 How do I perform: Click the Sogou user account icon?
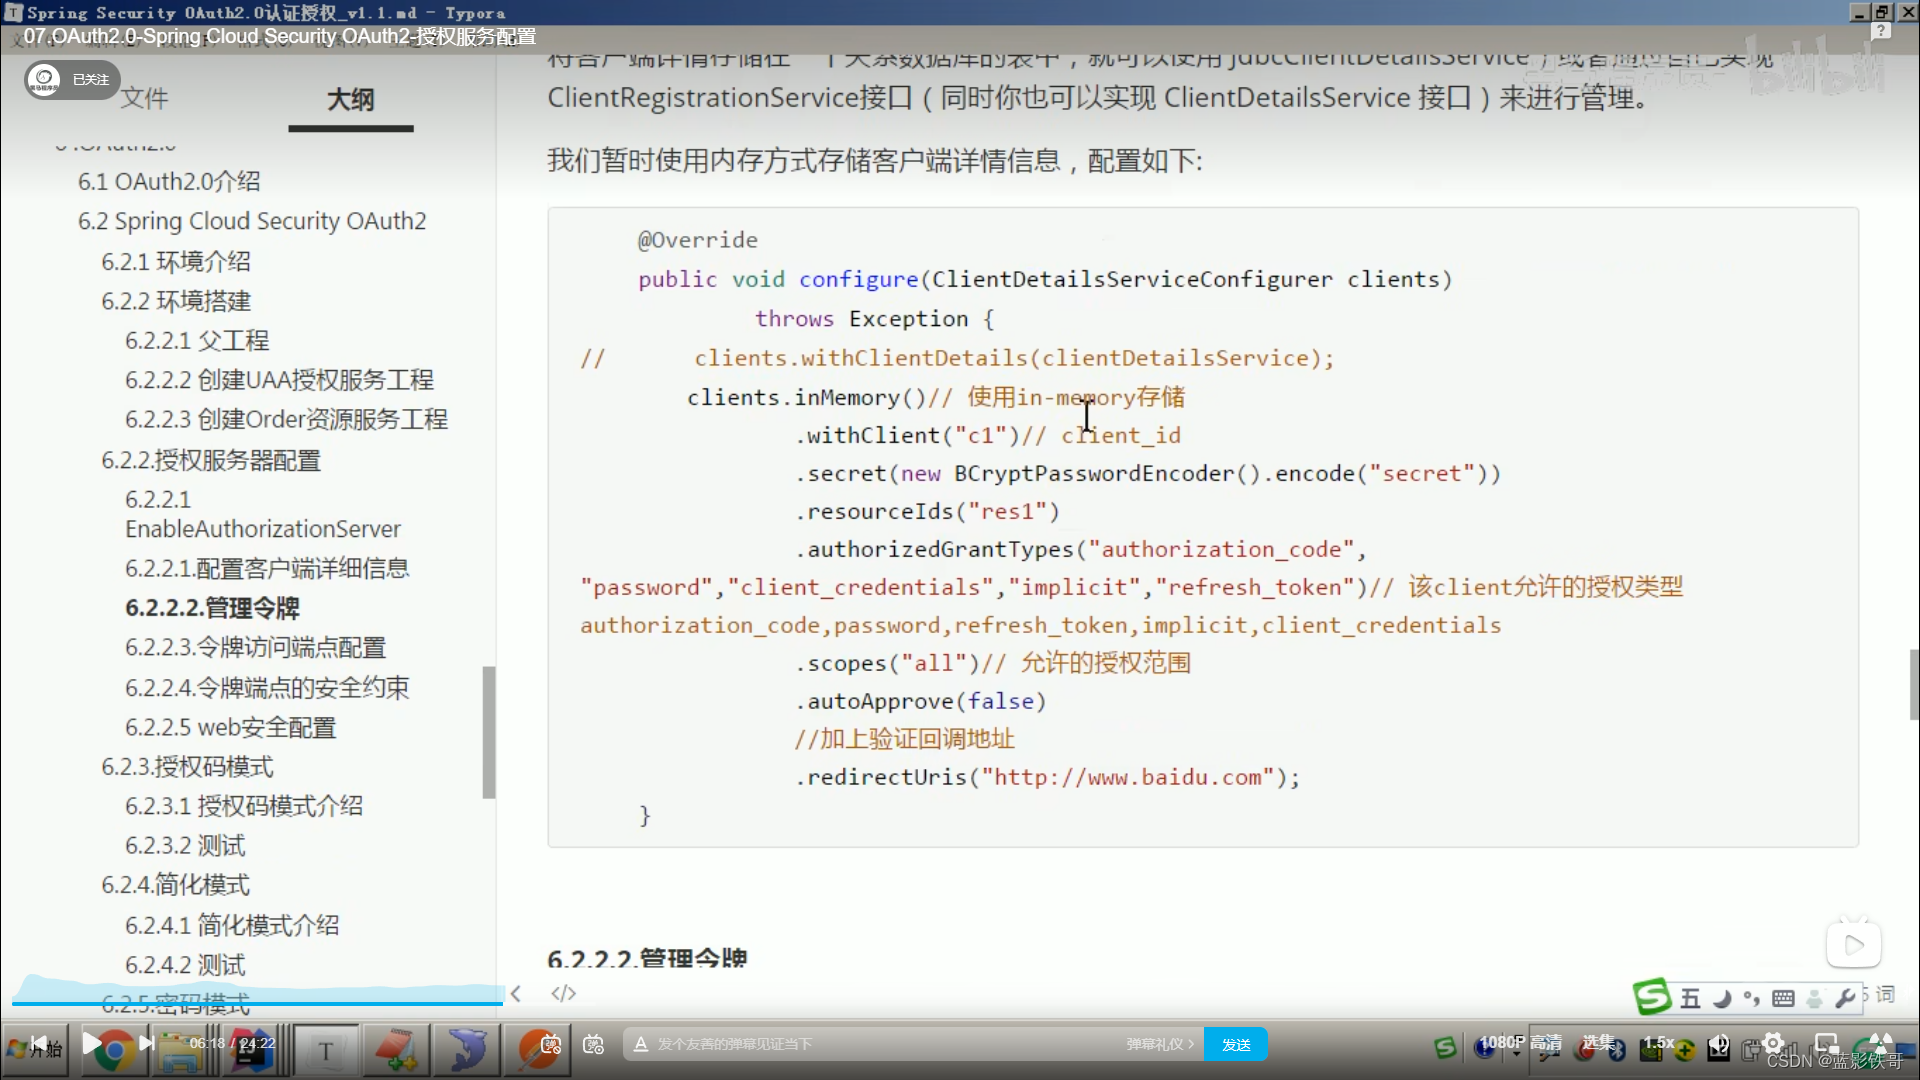point(1814,998)
